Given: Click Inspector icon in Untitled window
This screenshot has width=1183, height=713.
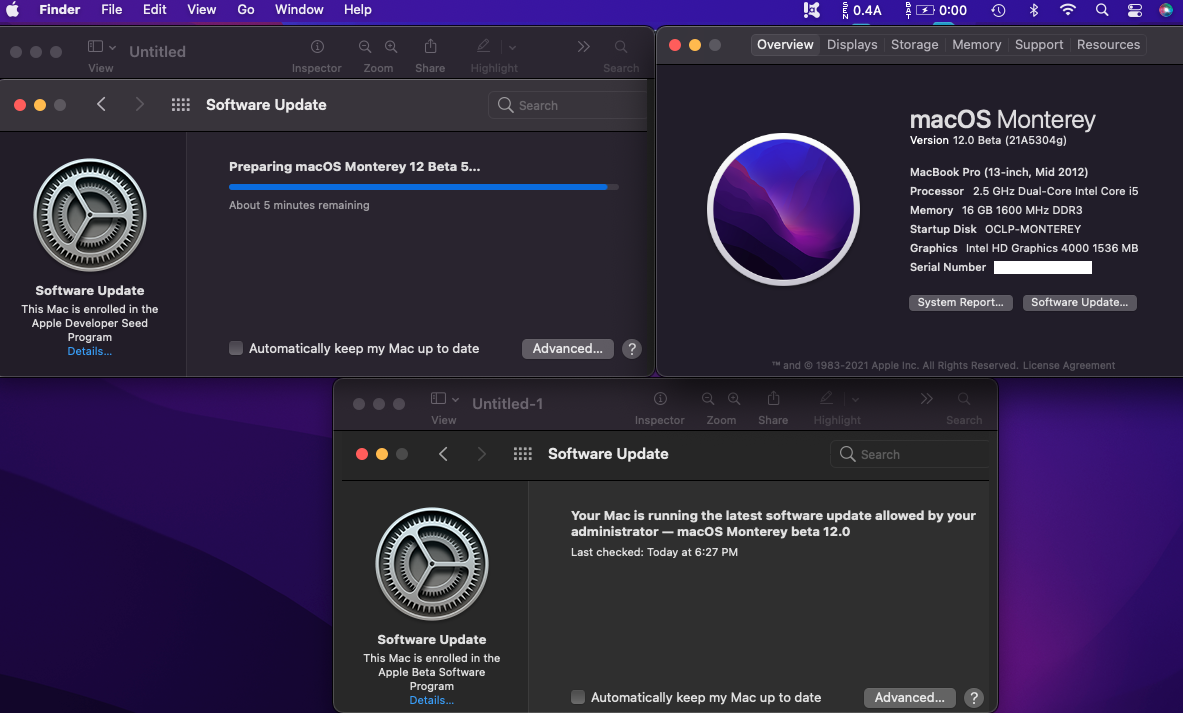Looking at the screenshot, I should pyautogui.click(x=318, y=47).
